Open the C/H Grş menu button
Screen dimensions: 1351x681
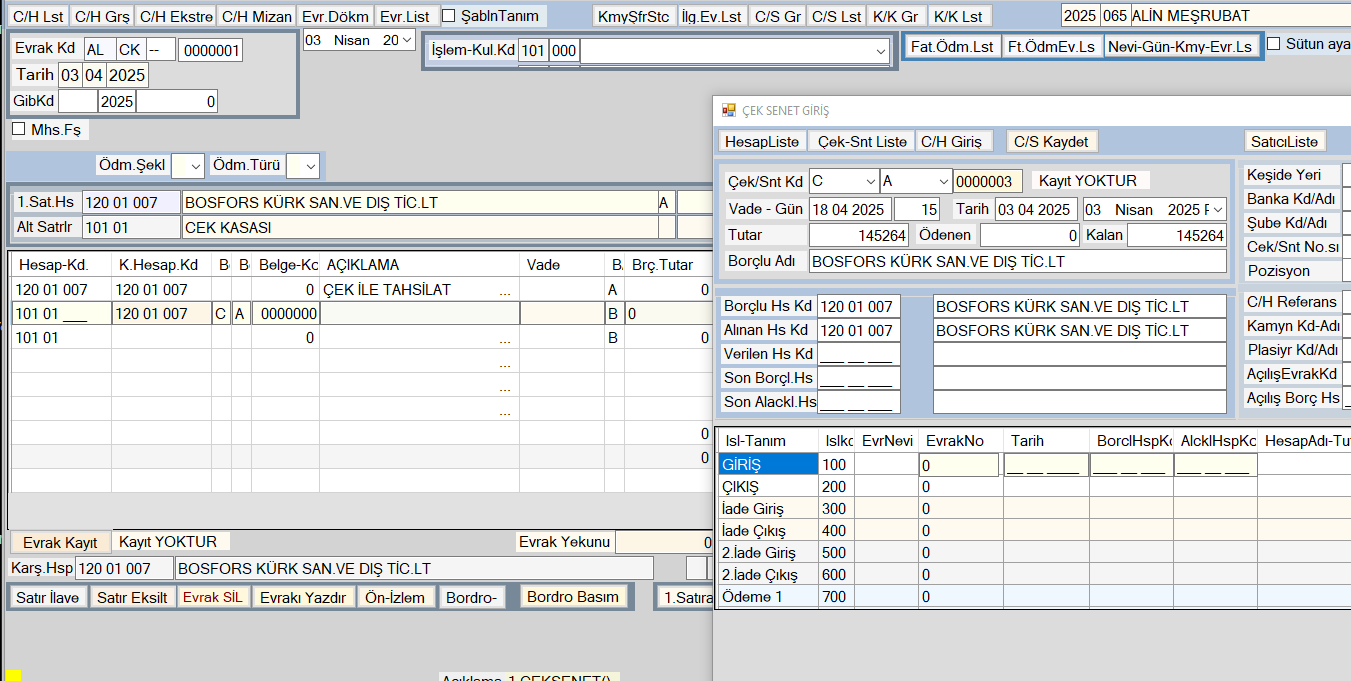click(100, 16)
